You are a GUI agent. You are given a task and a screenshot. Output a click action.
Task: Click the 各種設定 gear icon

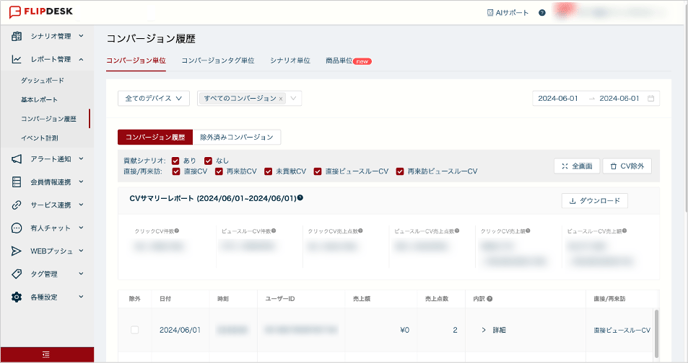[17, 297]
